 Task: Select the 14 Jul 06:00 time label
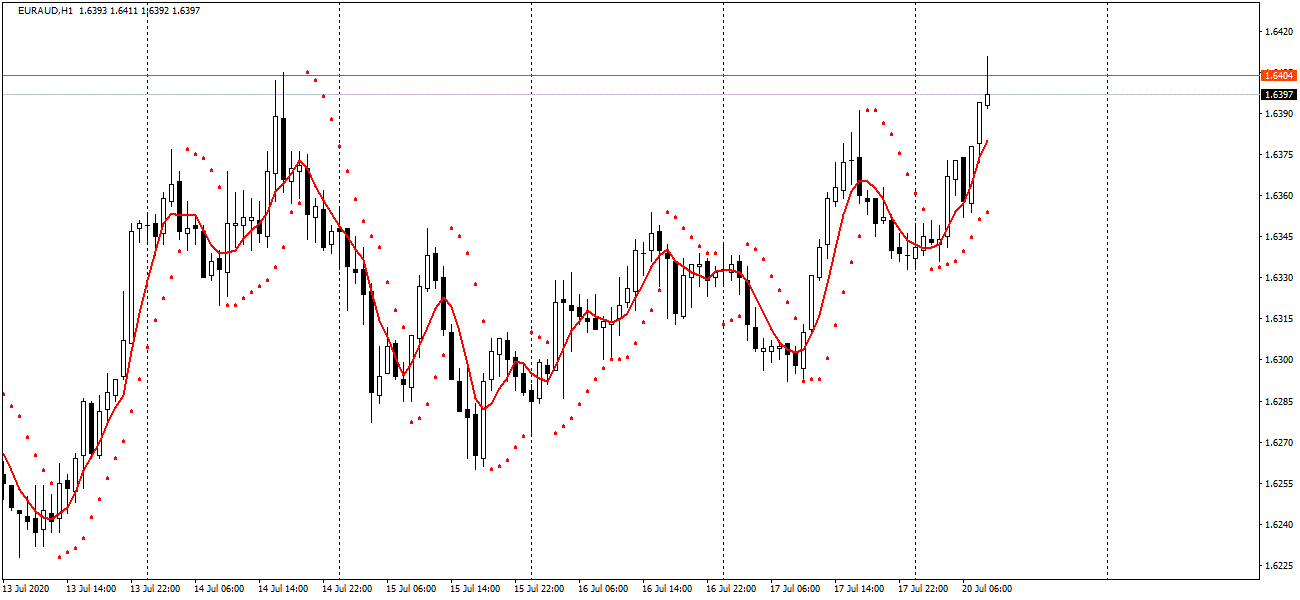point(219,589)
